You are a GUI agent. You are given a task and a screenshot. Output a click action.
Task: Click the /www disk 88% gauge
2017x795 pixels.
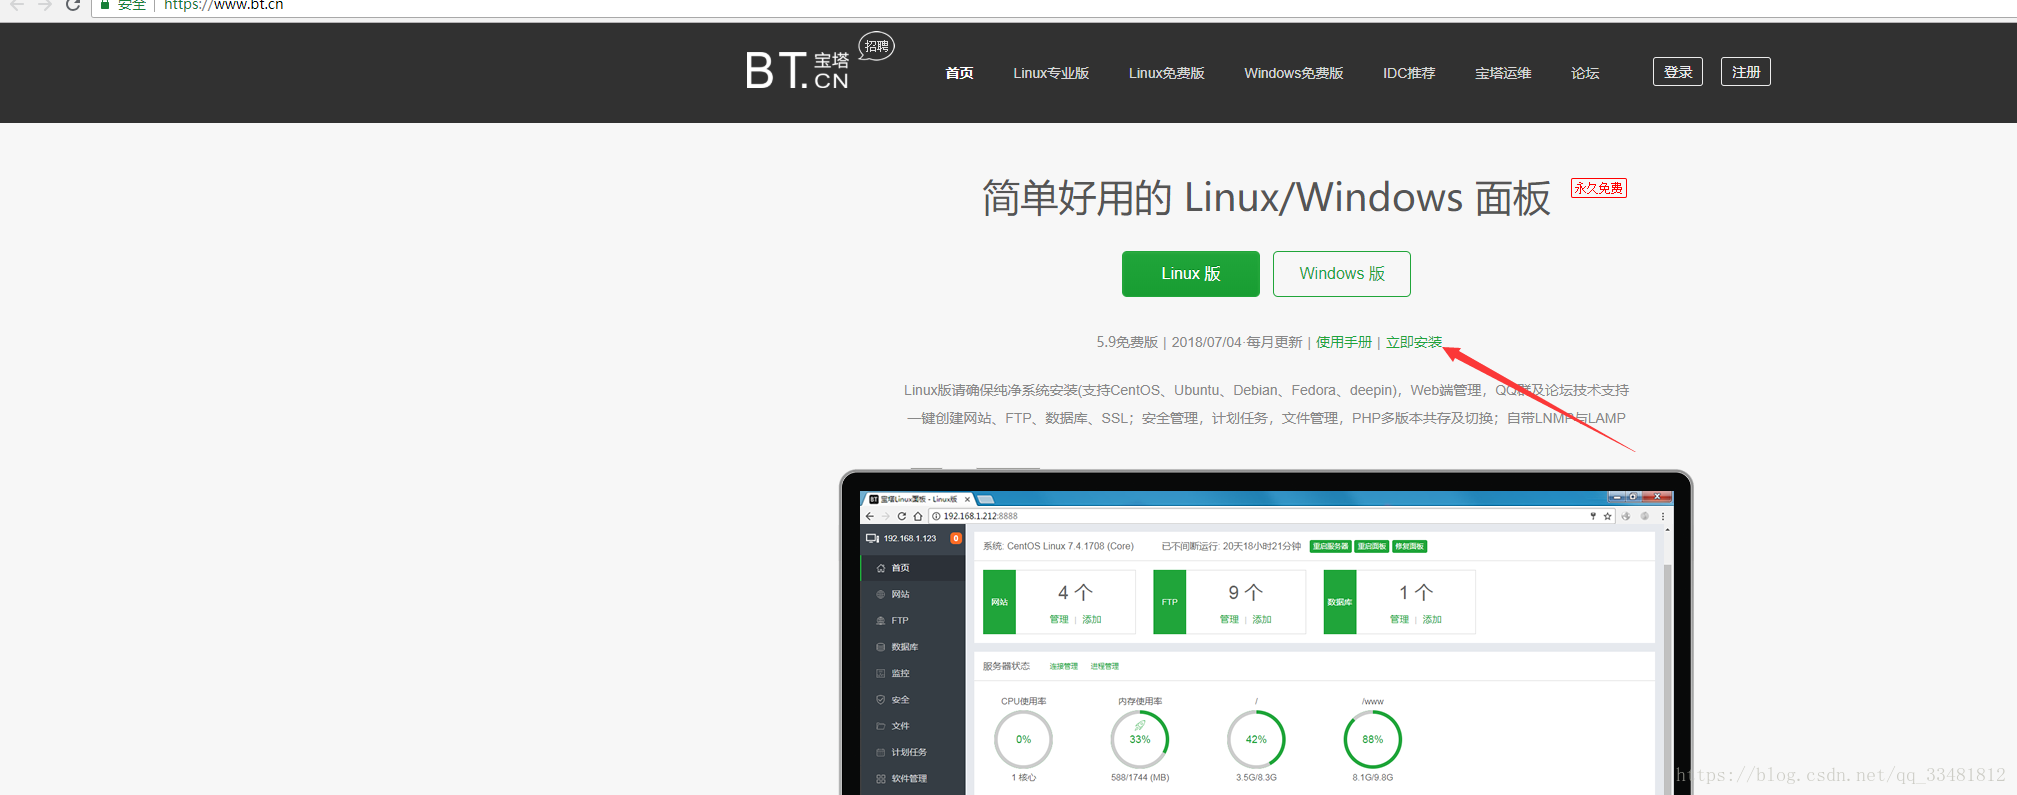click(1373, 739)
